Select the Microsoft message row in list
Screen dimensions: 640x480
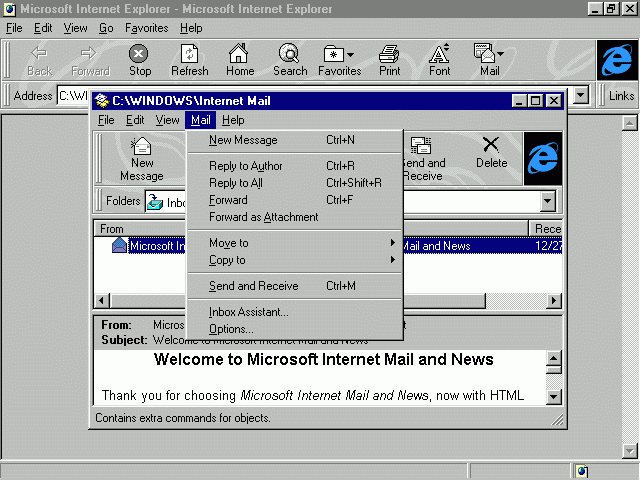(x=328, y=245)
